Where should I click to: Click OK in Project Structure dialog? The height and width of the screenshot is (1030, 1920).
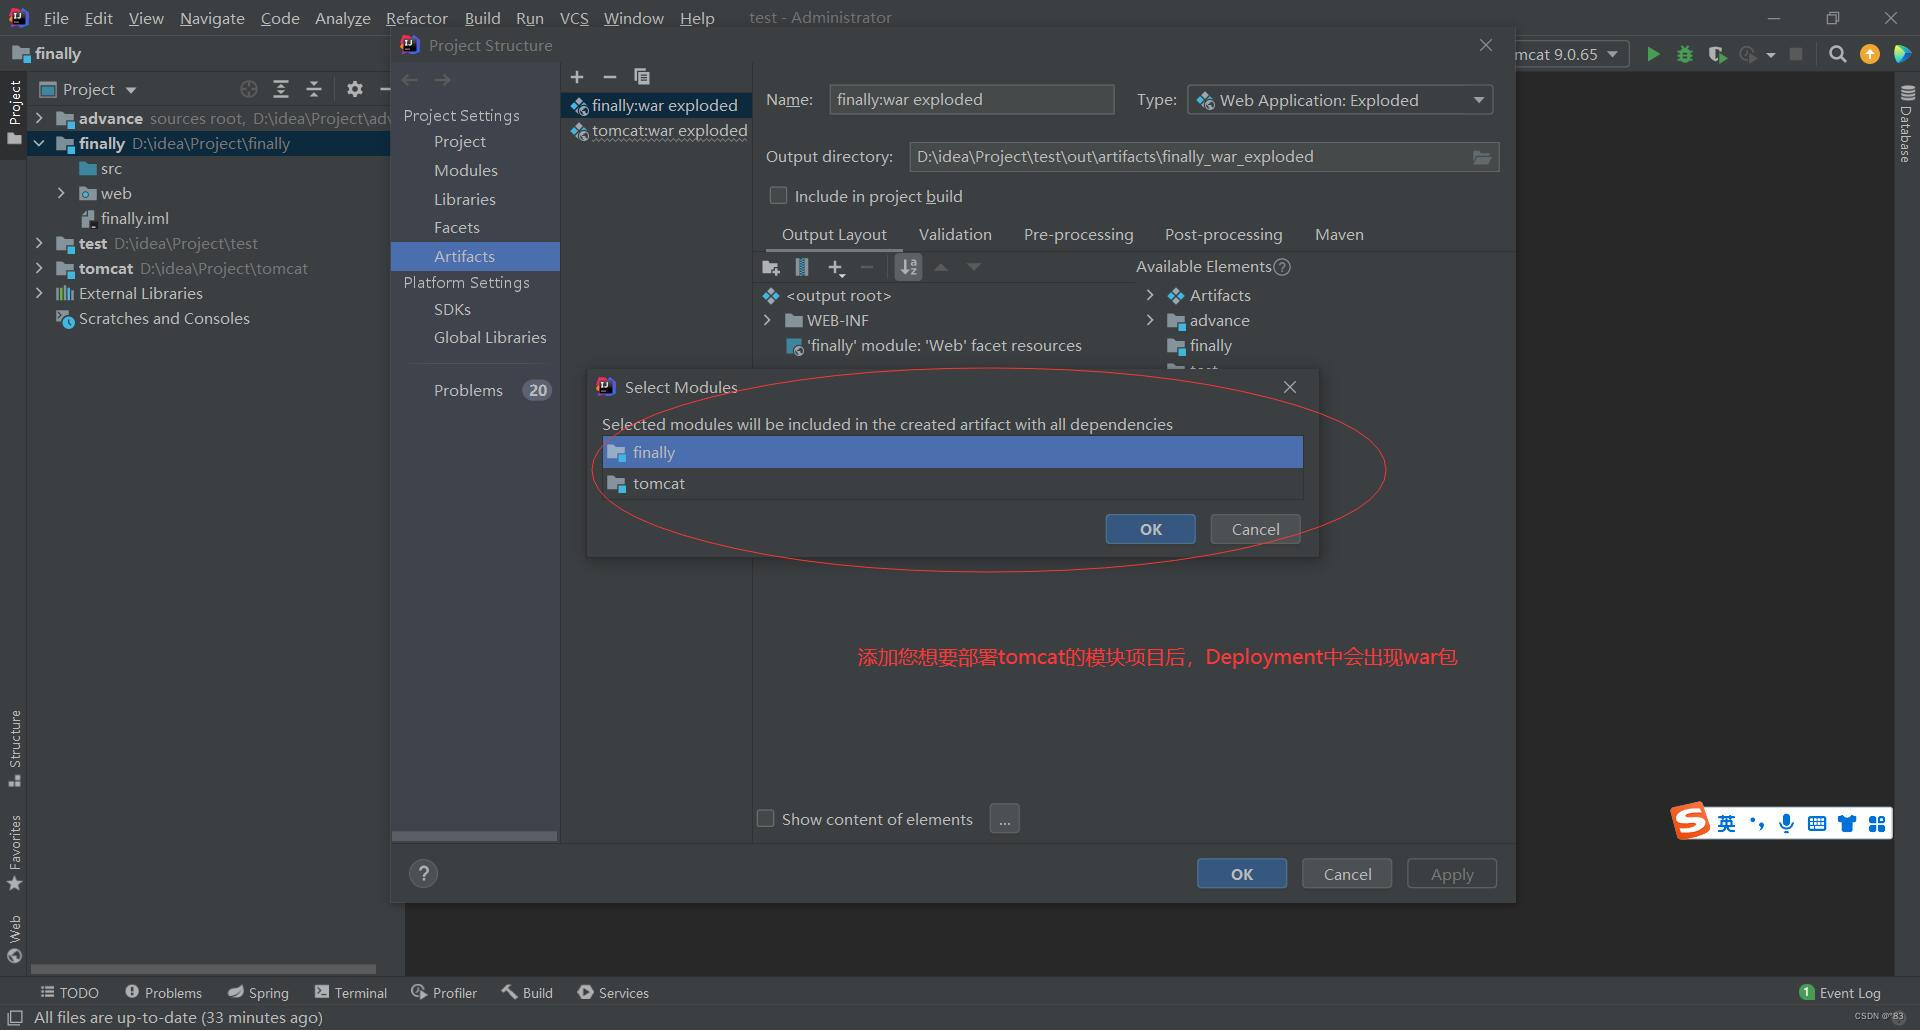click(x=1241, y=874)
